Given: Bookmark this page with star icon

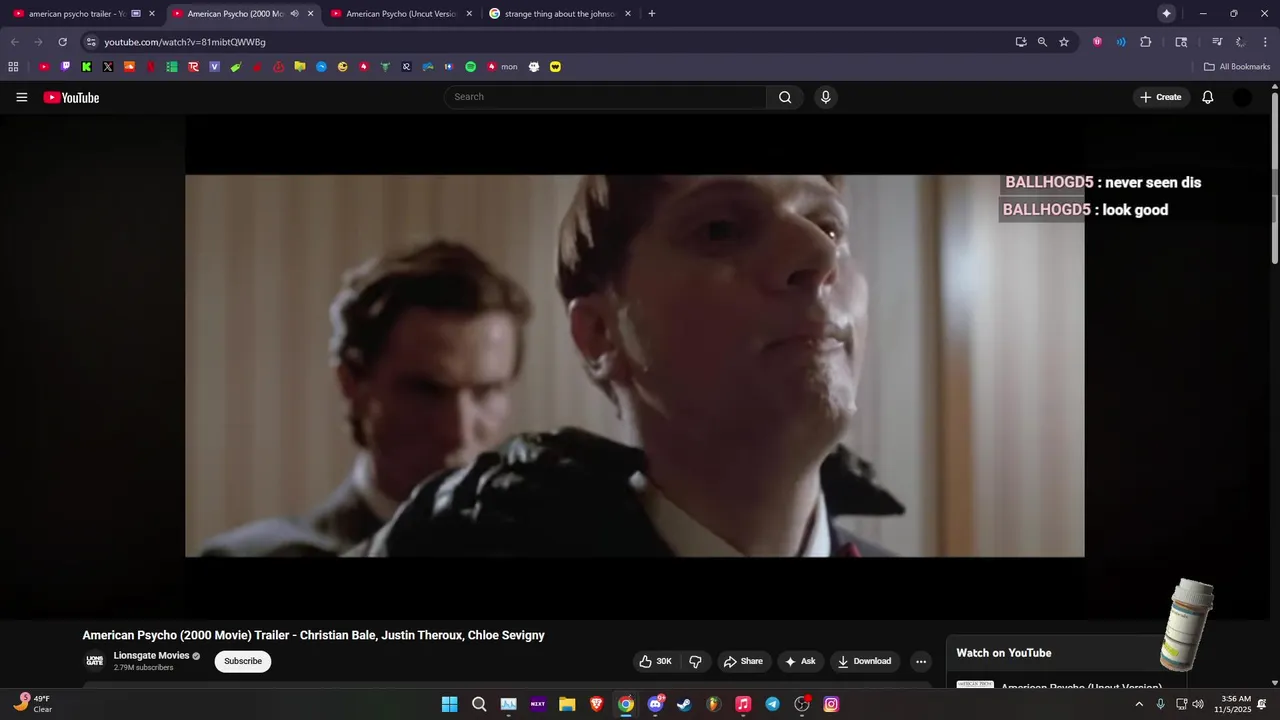Looking at the screenshot, I should (x=1064, y=42).
